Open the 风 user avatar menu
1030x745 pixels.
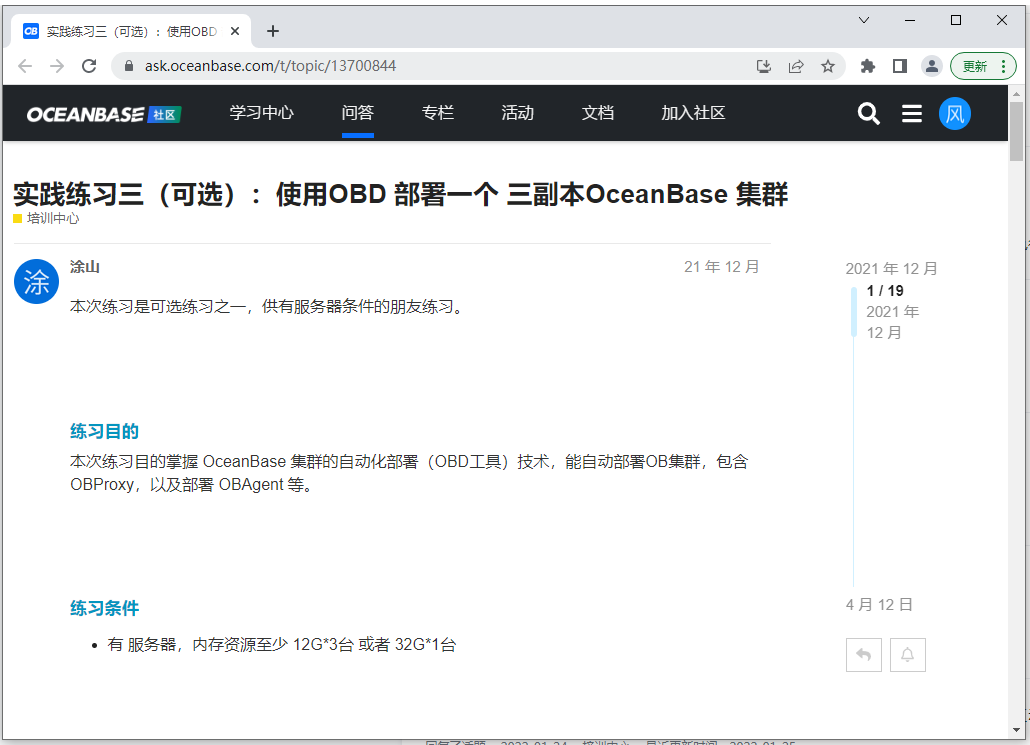(x=954, y=114)
